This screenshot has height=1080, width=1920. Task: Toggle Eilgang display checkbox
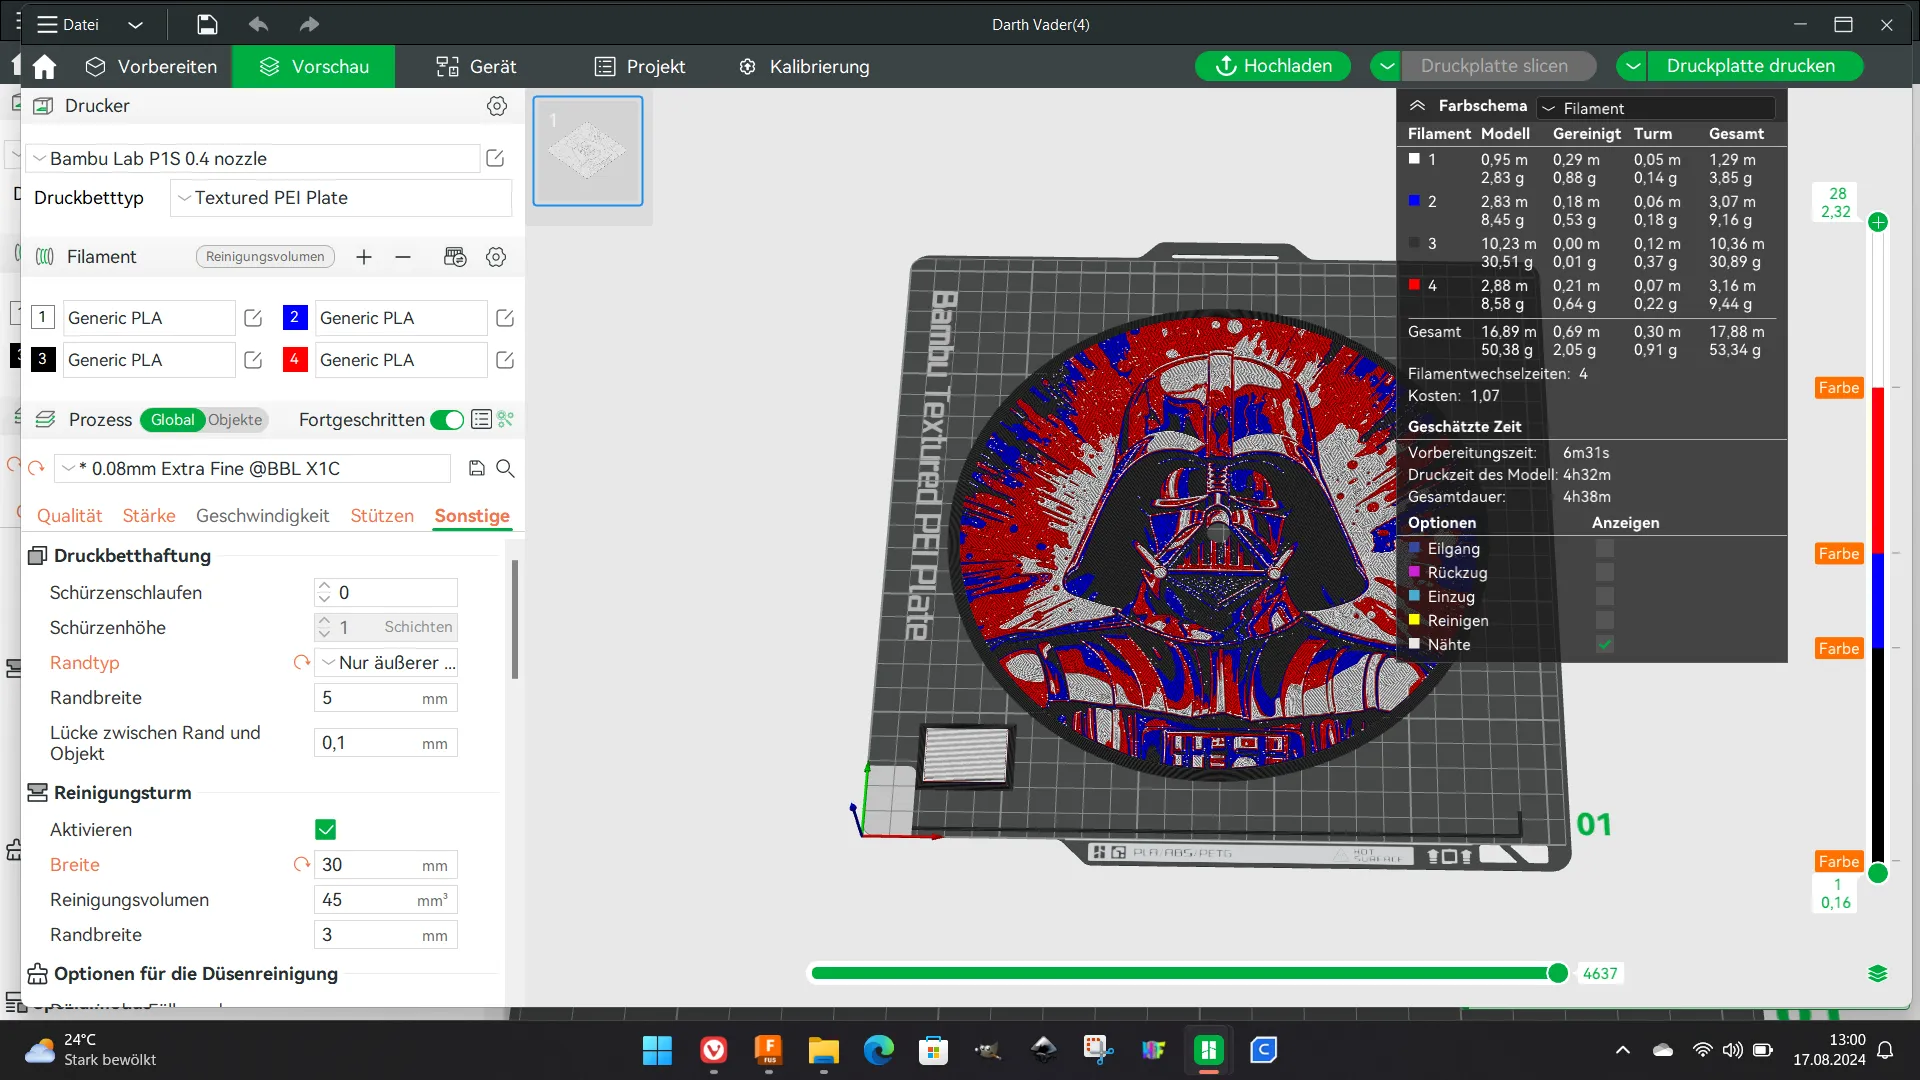coord(1605,548)
